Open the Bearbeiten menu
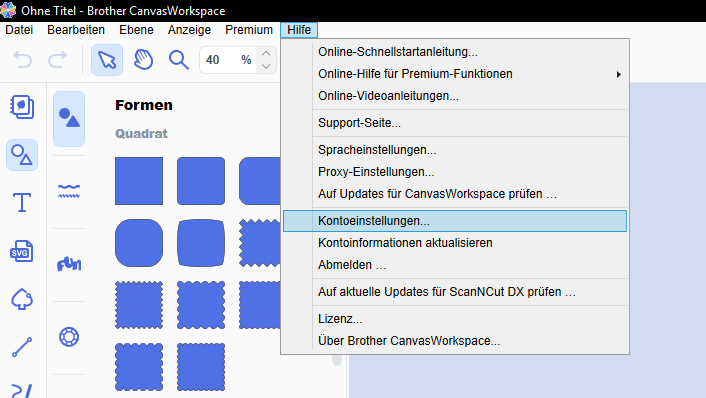The image size is (706, 398). tap(76, 30)
